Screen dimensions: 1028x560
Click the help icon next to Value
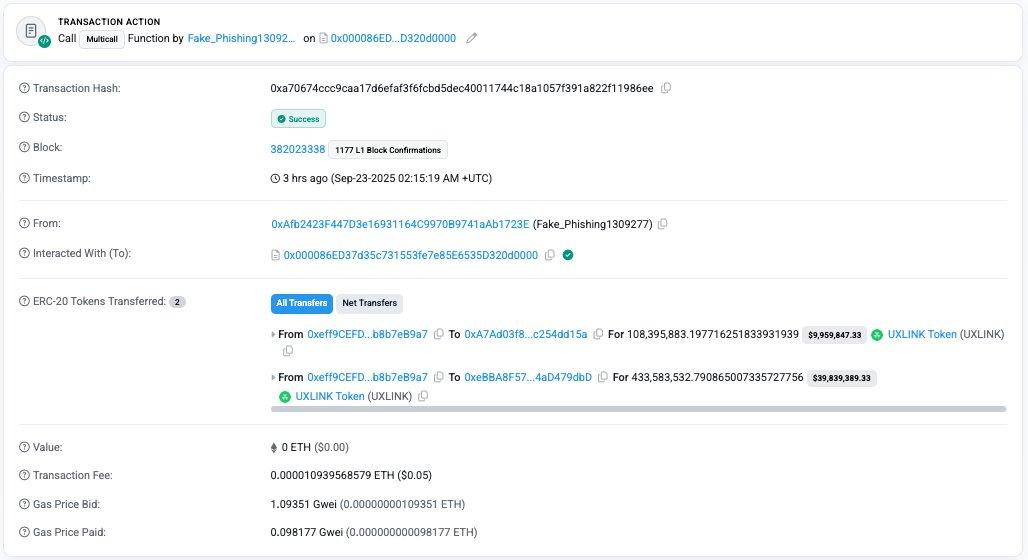coord(24,447)
